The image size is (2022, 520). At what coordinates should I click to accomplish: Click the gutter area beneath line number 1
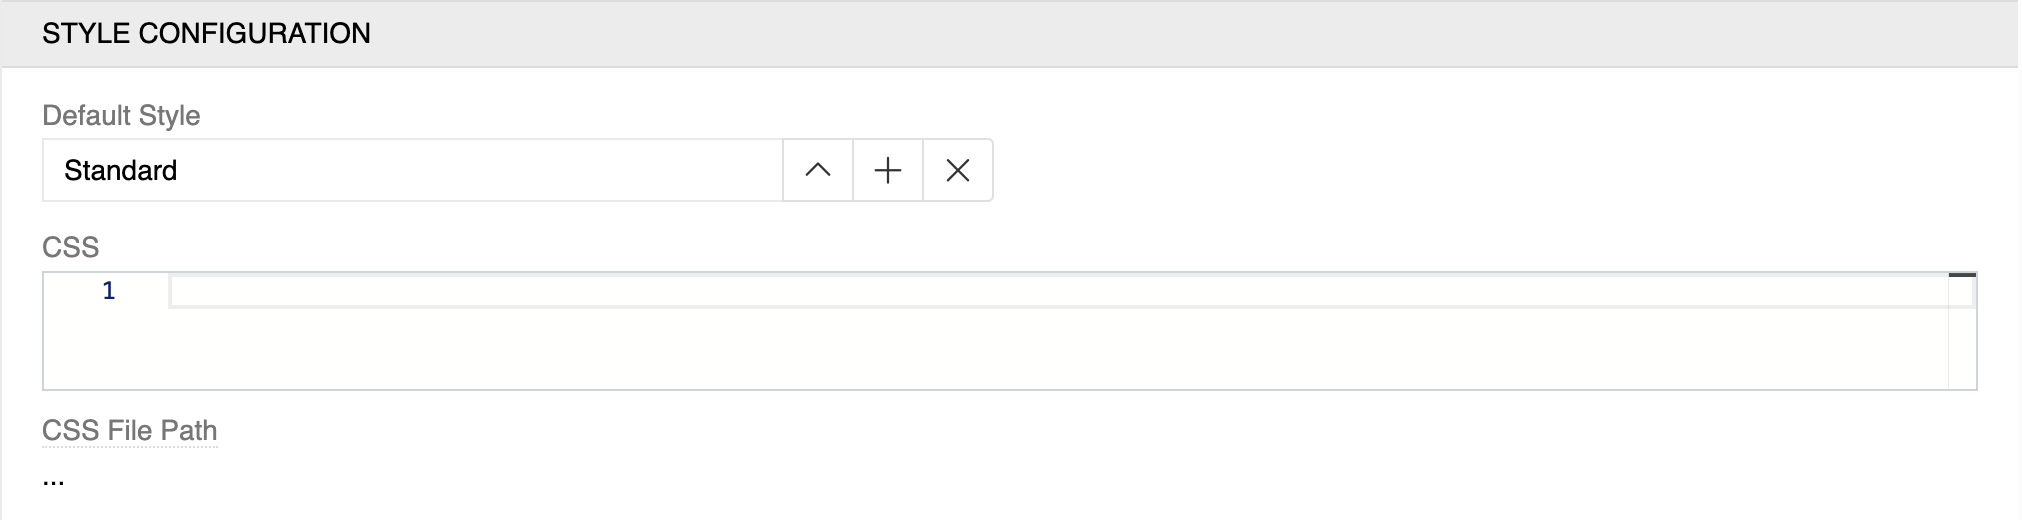pyautogui.click(x=105, y=350)
